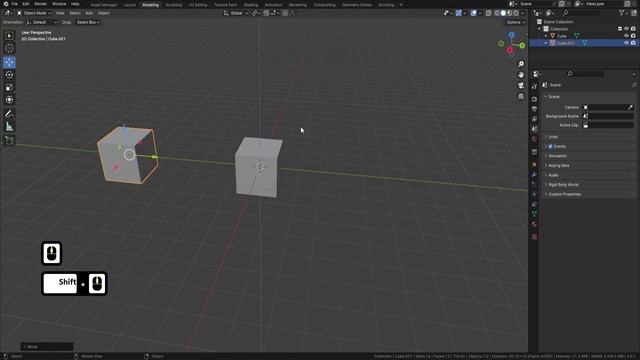
Task: Click the outliner search field
Action: pos(581,13)
